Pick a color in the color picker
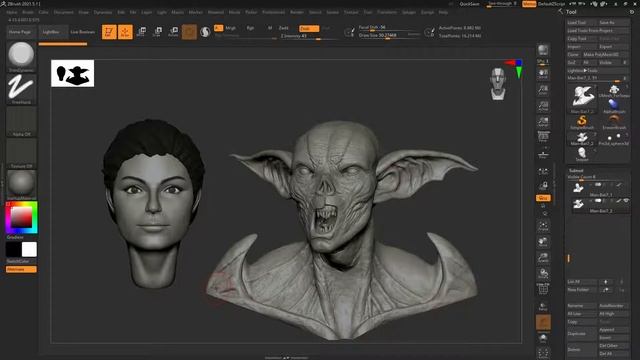640x360 pixels. tap(21, 218)
